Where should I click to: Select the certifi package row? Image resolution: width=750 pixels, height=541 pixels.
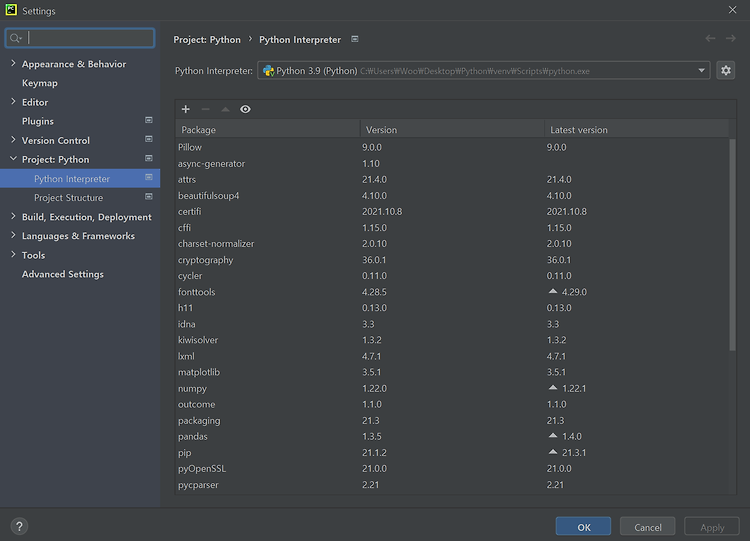click(x=452, y=211)
